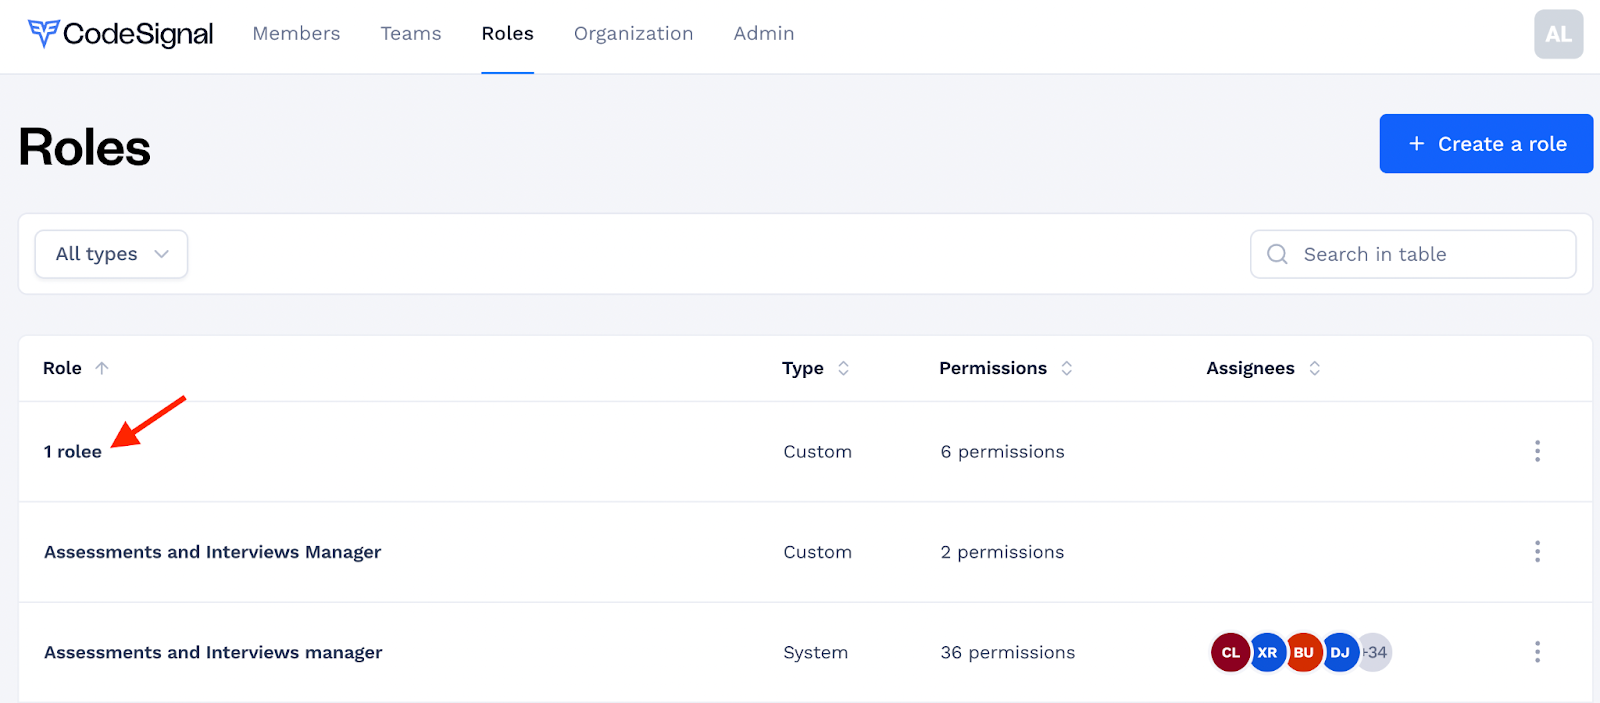1600x703 pixels.
Task: Switch to the Organization tab
Action: [x=633, y=34]
